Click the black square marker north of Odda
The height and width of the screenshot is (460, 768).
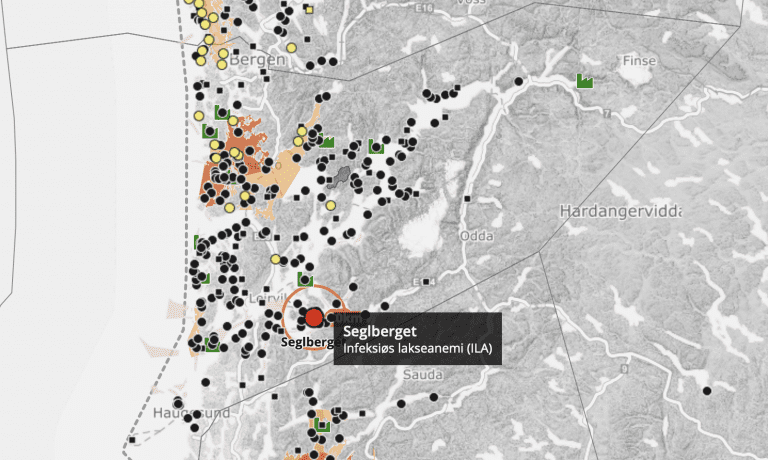(467, 199)
